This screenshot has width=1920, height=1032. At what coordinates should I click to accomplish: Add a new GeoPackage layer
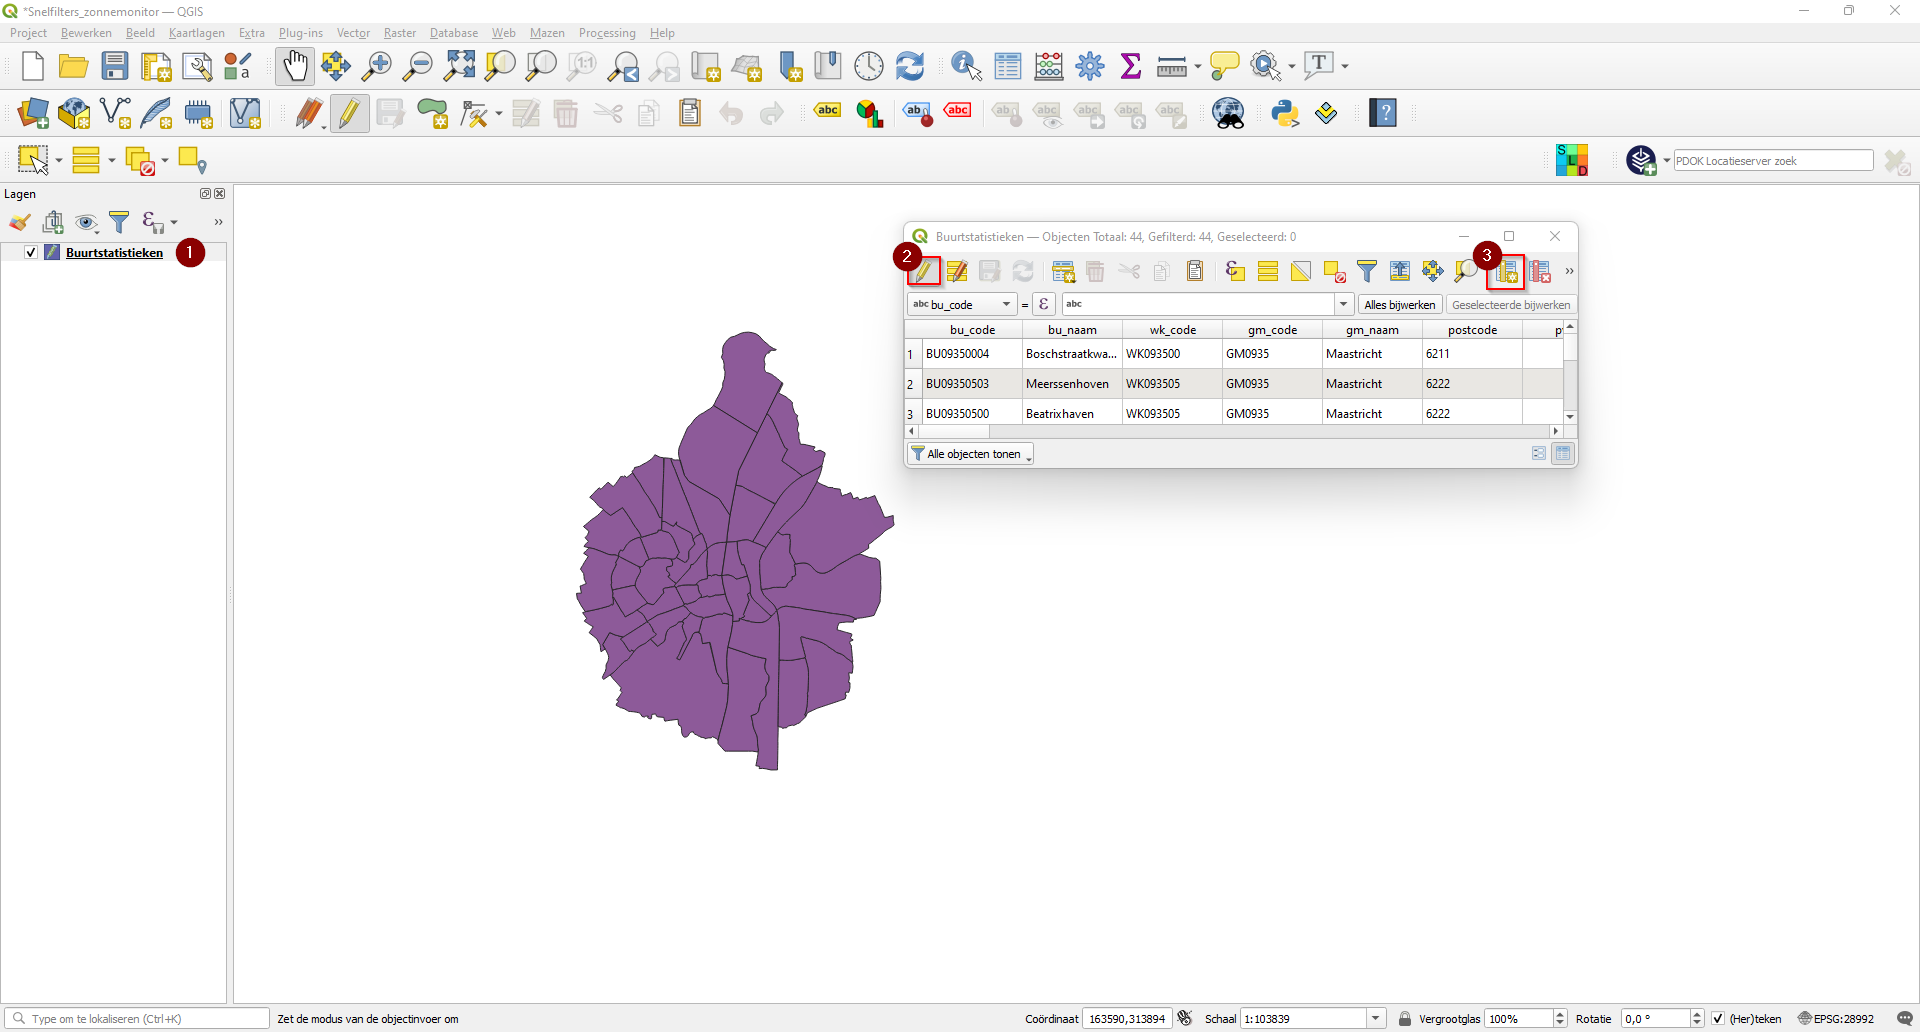[x=74, y=113]
